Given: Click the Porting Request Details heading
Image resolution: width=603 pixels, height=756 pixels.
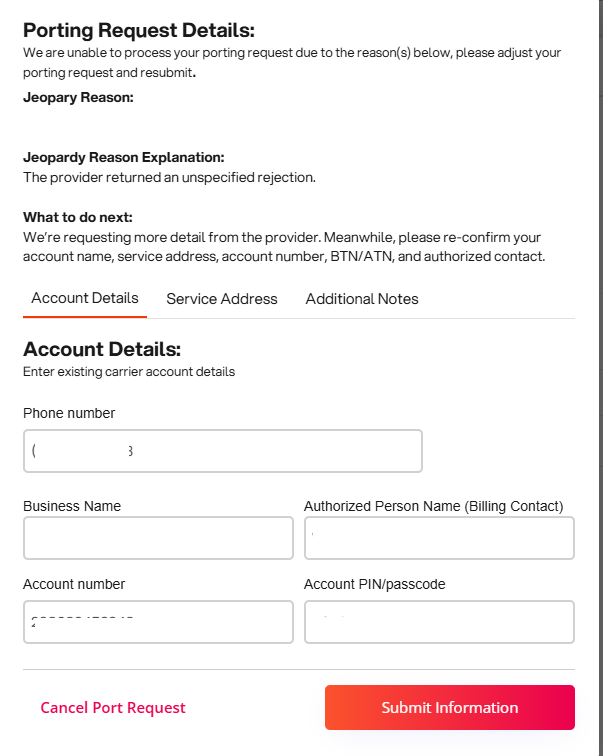Looking at the screenshot, I should tap(139, 31).
